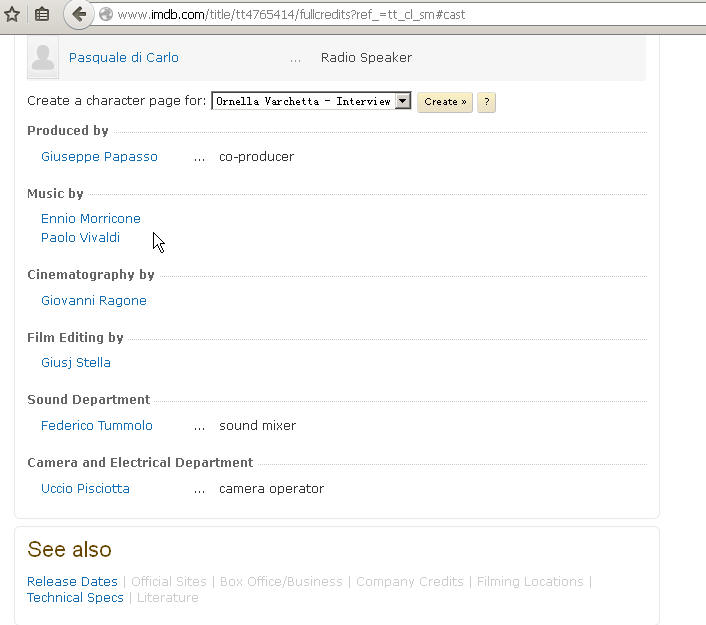The image size is (706, 625).
Task: Click Pasquale di Carlo's placeholder photo
Action: tap(43, 58)
